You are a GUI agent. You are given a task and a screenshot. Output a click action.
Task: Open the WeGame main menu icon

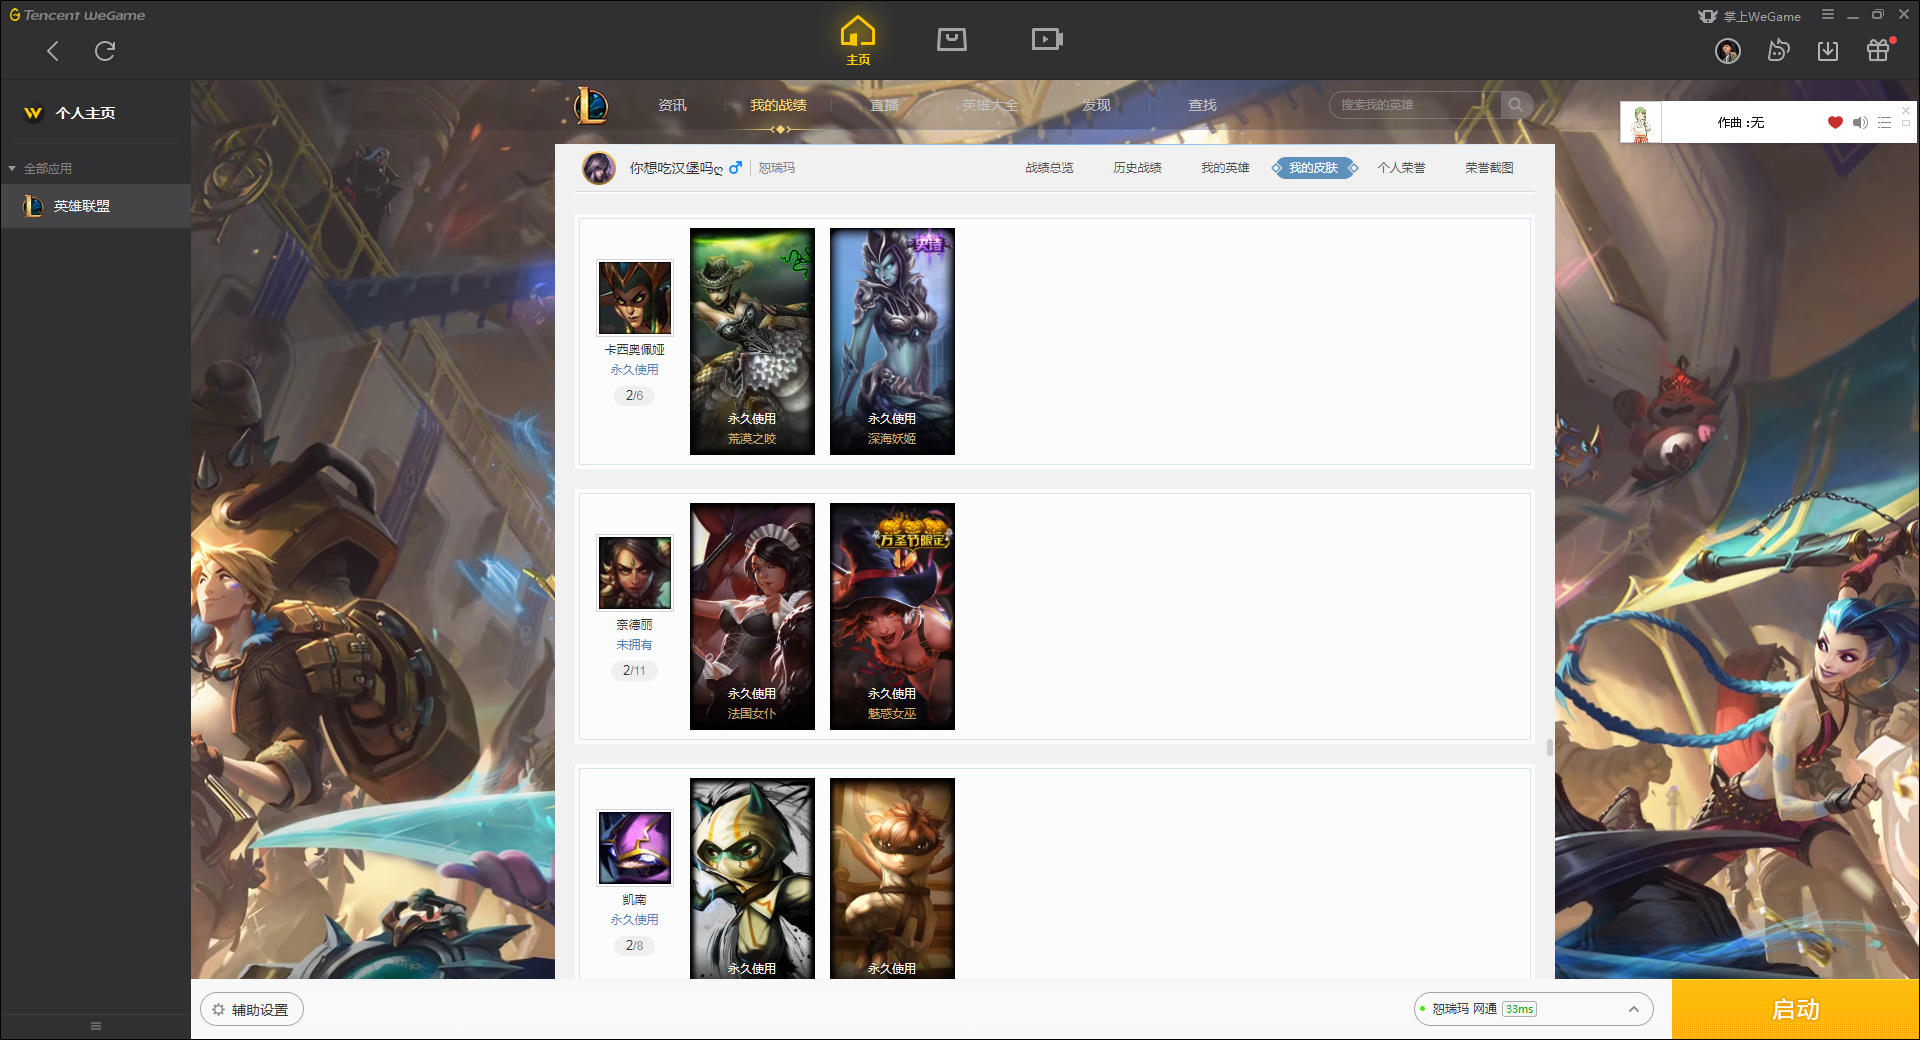tap(1828, 15)
